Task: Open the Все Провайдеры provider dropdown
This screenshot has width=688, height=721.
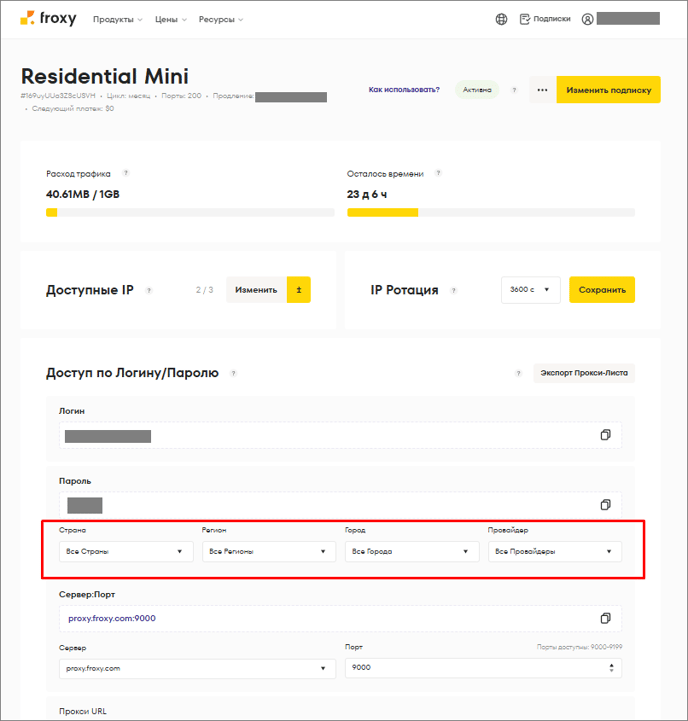Action: [555, 551]
